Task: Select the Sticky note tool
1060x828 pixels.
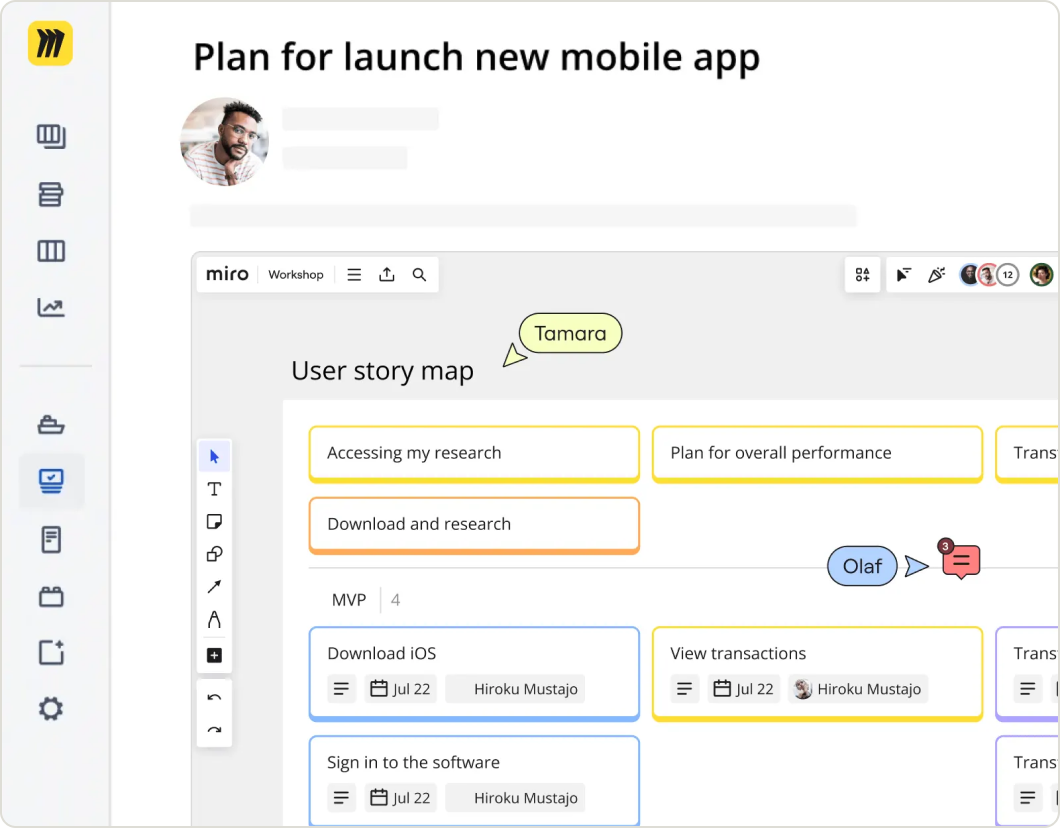Action: coord(214,521)
